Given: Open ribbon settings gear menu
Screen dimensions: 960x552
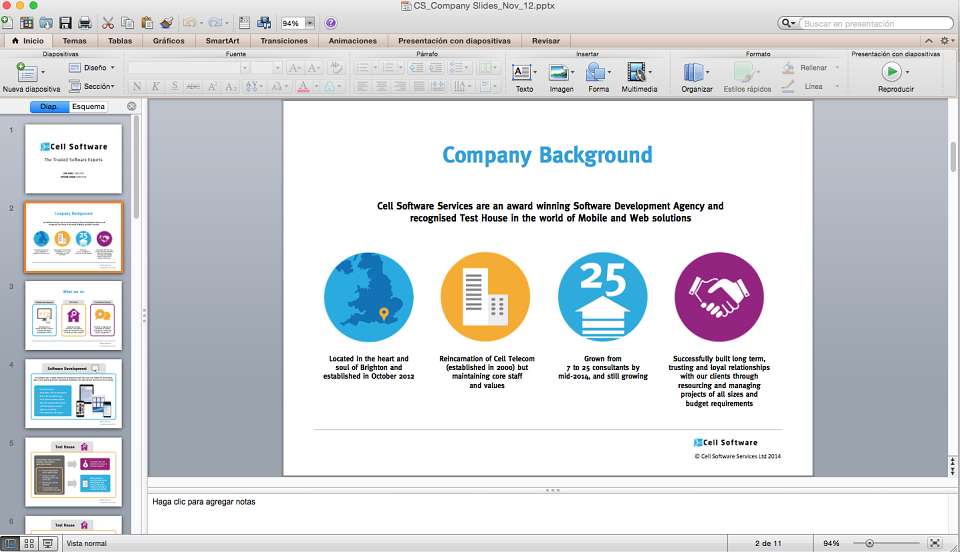Looking at the screenshot, I should [x=946, y=41].
